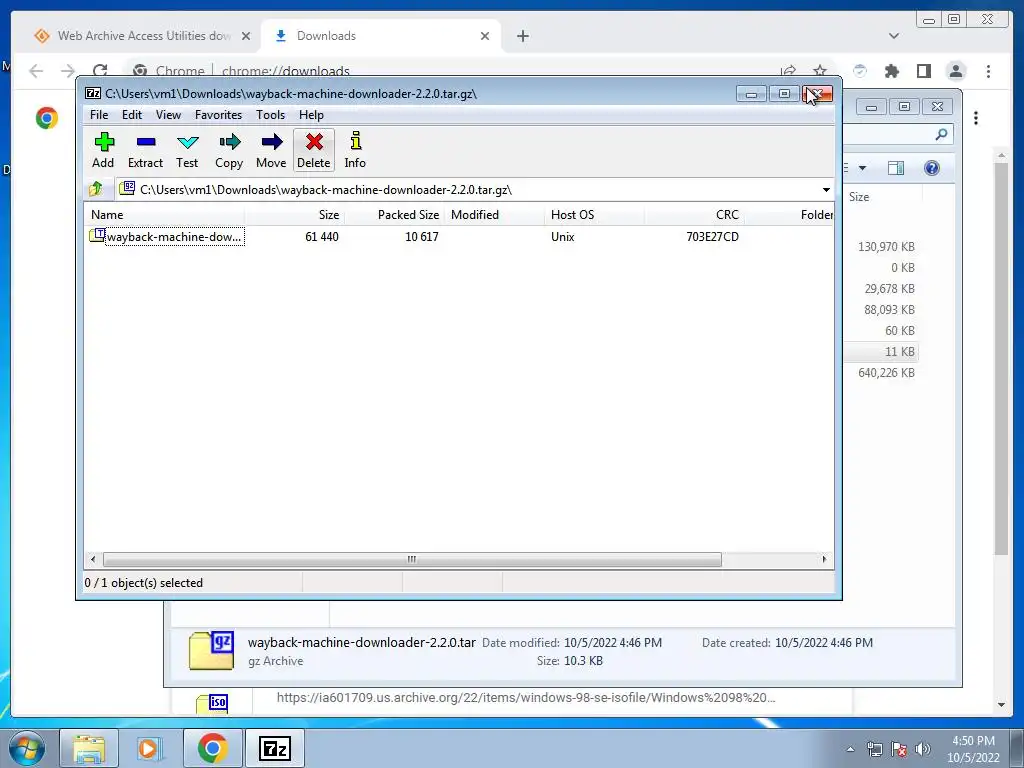Open Chrome's three-dot menu
This screenshot has width=1024, height=768.
[x=988, y=71]
